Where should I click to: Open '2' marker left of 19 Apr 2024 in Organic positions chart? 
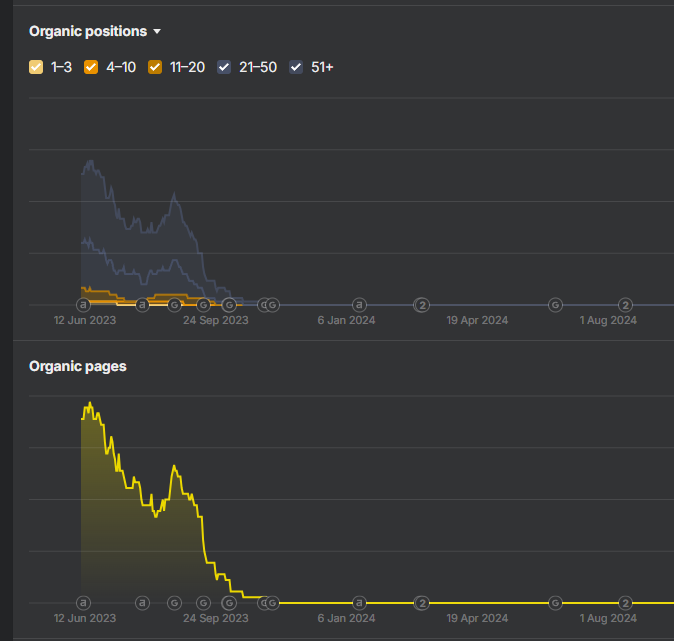(422, 304)
